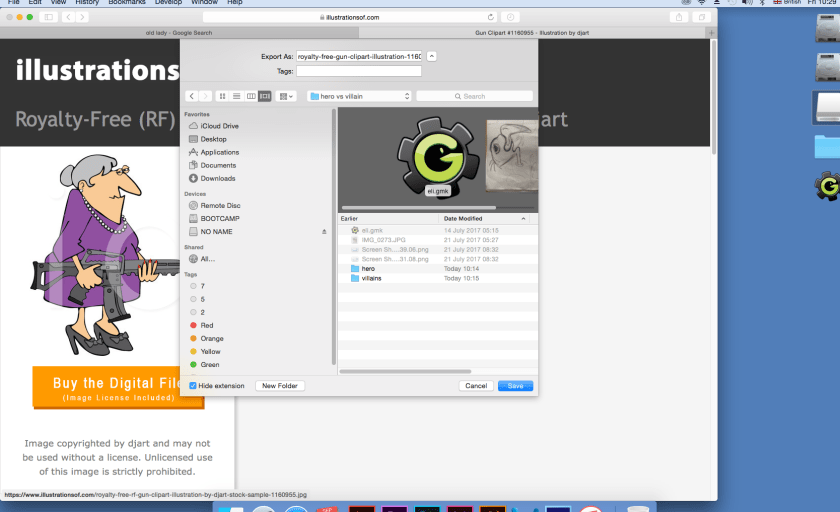The image size is (840, 512).
Task: Open iCloud Drive in sidebar
Action: tap(219, 126)
